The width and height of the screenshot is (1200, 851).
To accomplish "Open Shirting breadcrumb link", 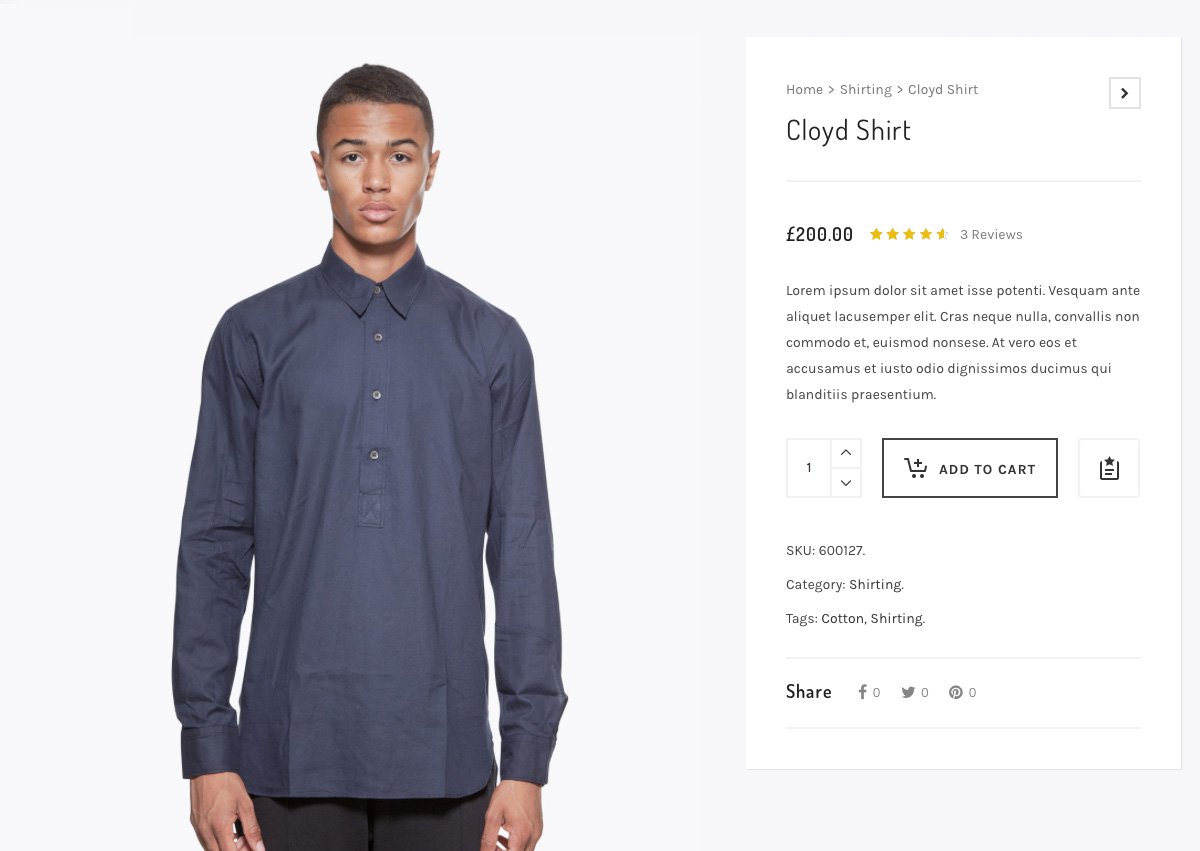I will coord(865,90).
